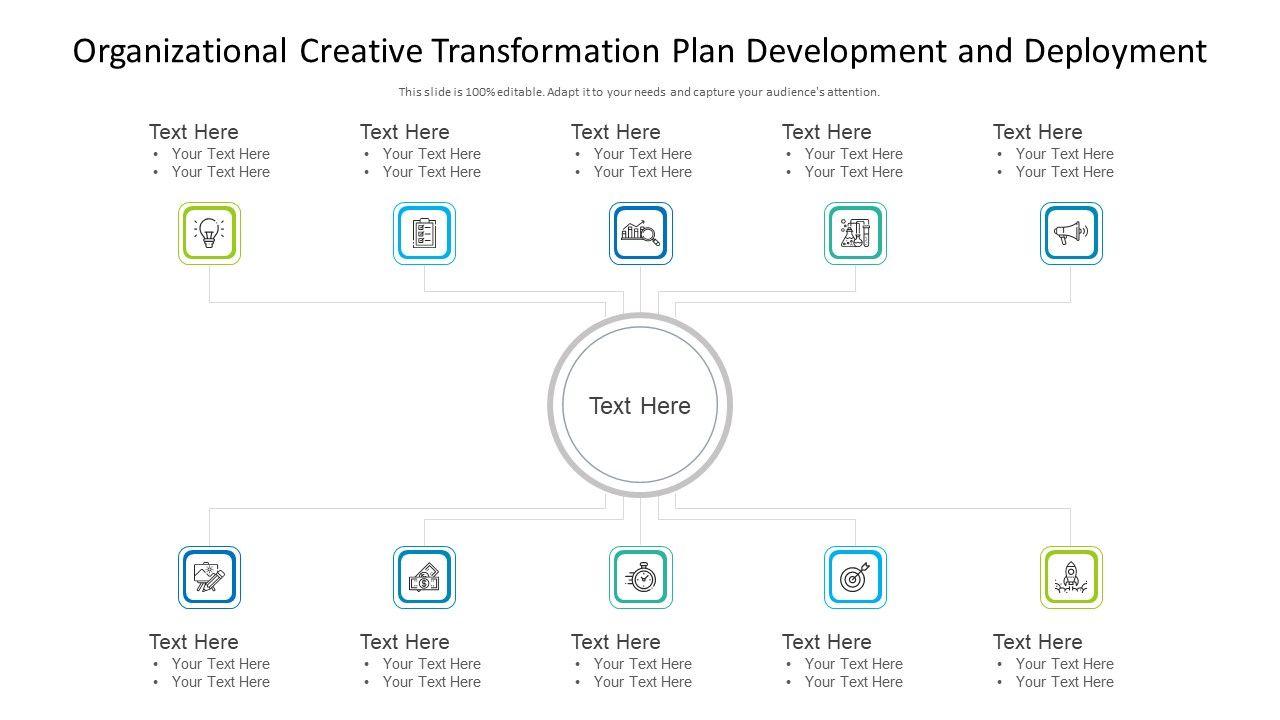Screen dimensions: 1280x720
Task: Click second bullet below the target heading
Action: (853, 682)
